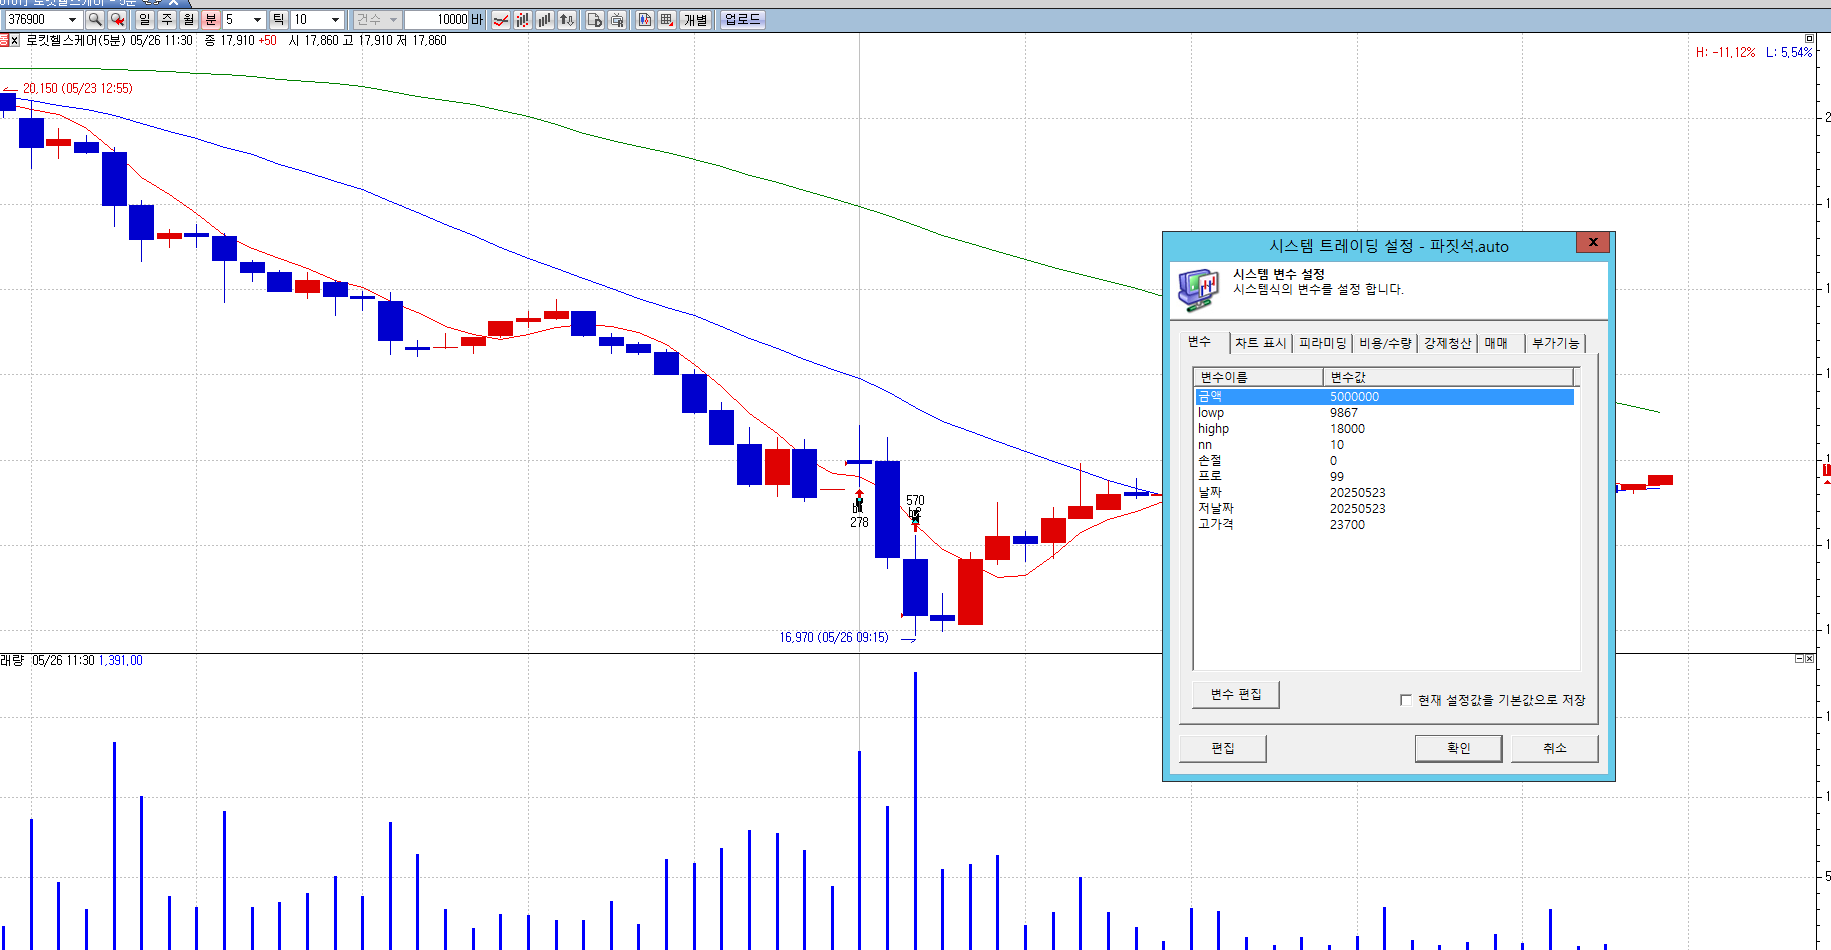Click the gray volume bars toolbar icon
The height and width of the screenshot is (950, 1831).
545,20
